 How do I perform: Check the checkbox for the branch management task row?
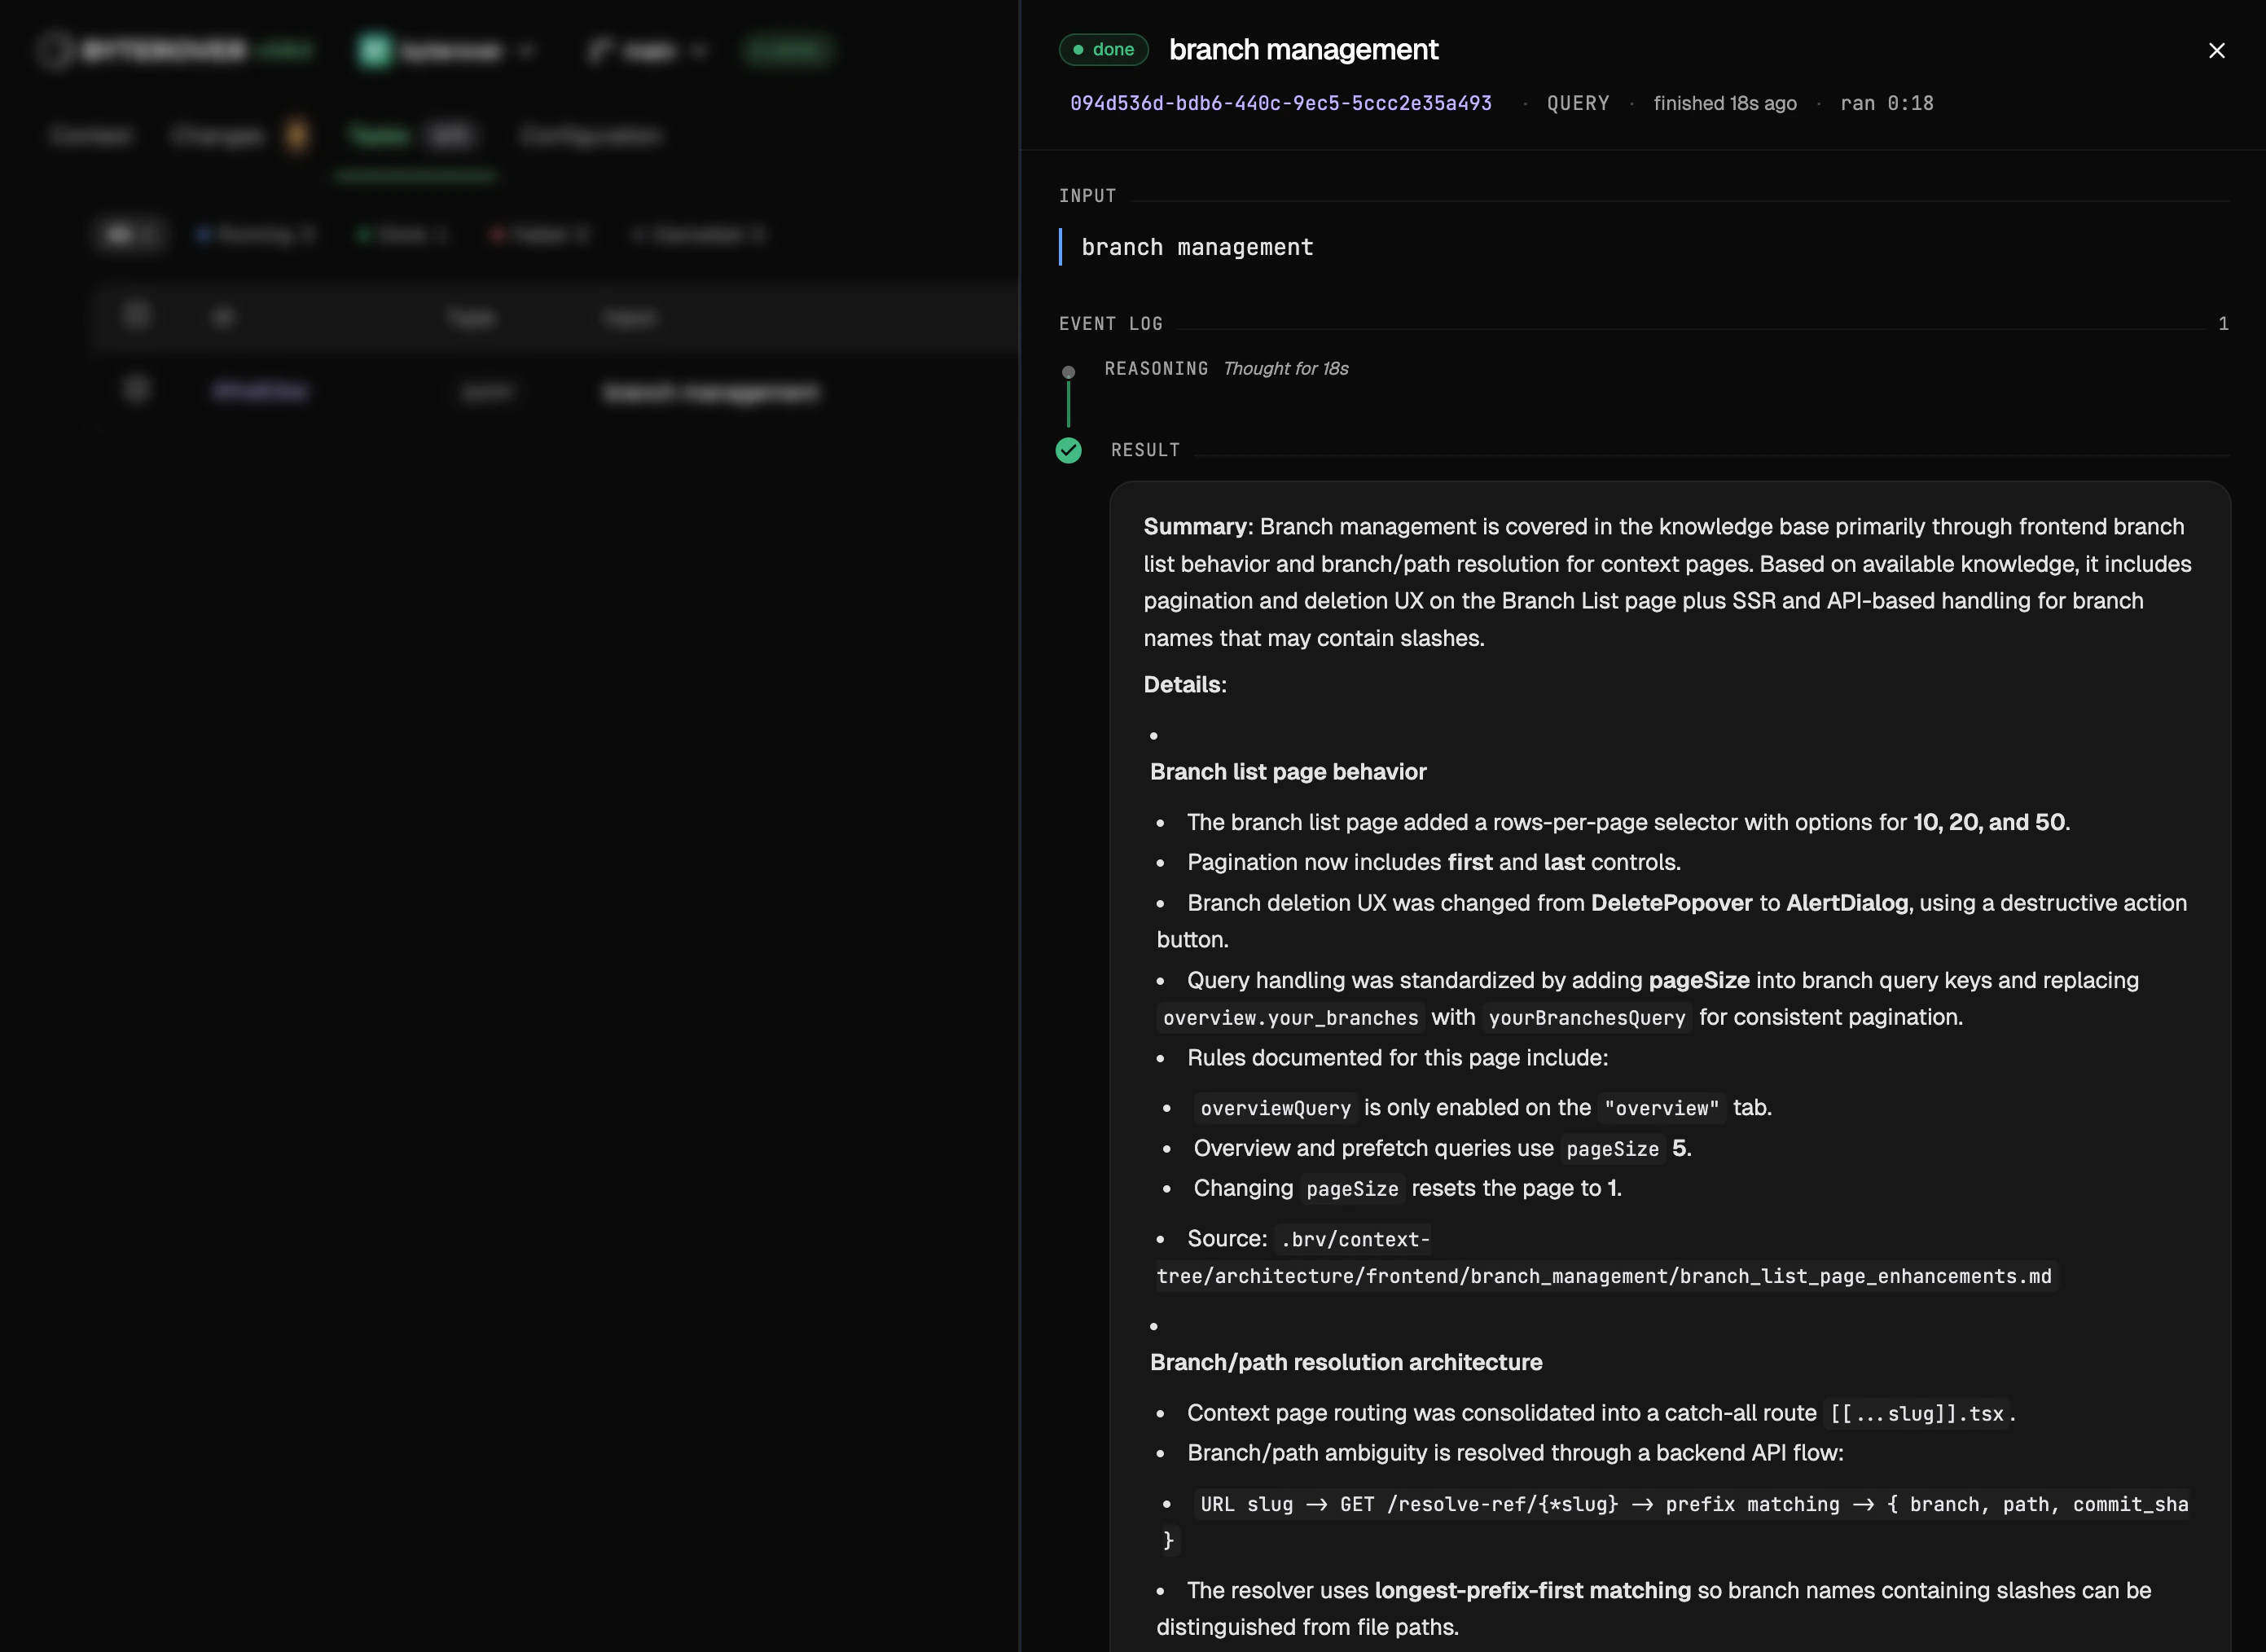coord(137,390)
